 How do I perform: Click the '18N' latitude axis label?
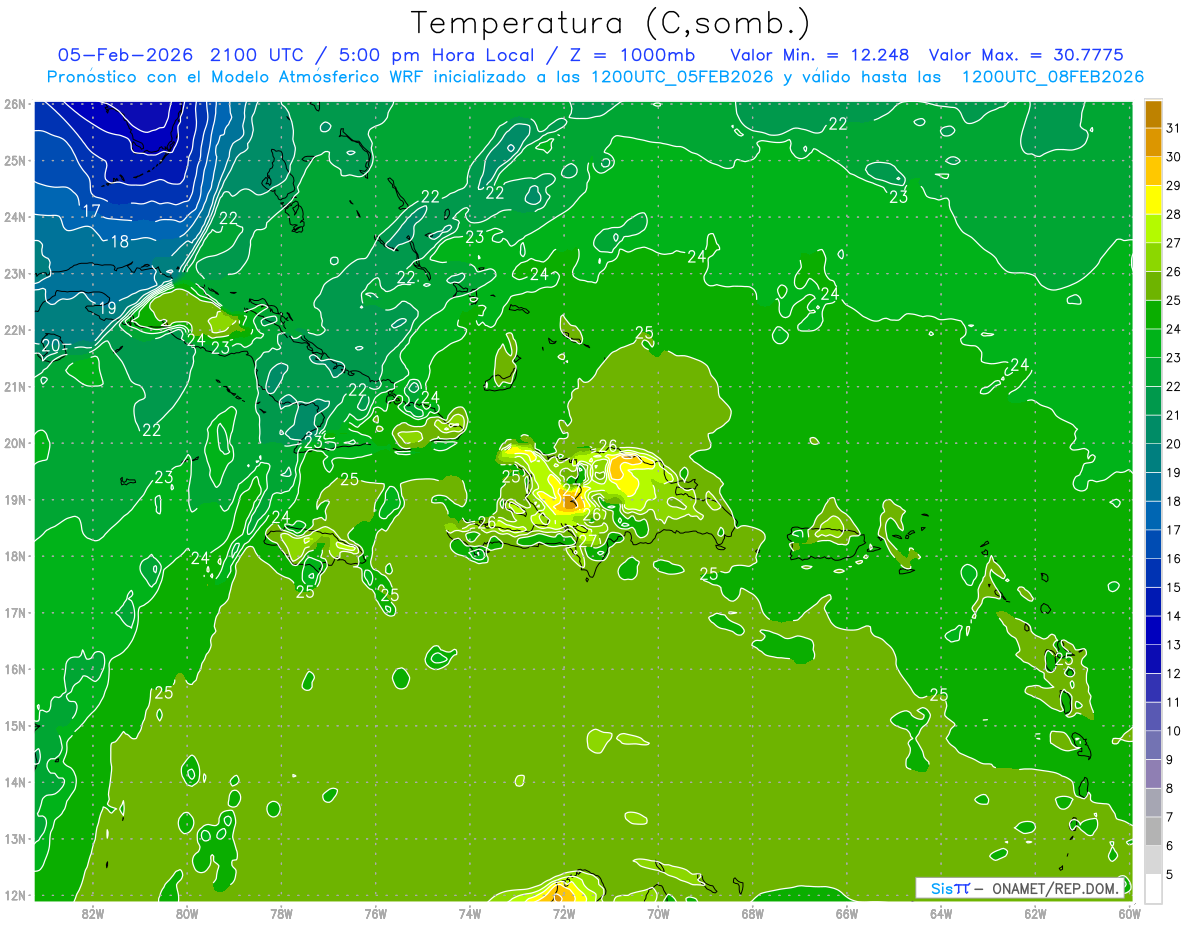(14, 556)
